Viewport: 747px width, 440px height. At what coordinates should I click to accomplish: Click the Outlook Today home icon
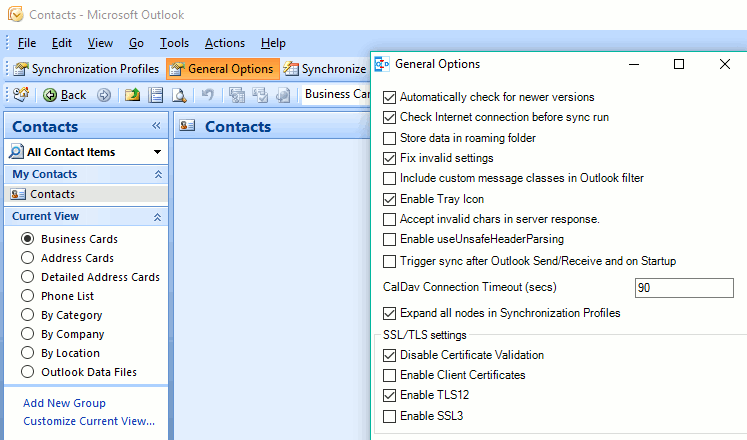click(x=21, y=95)
